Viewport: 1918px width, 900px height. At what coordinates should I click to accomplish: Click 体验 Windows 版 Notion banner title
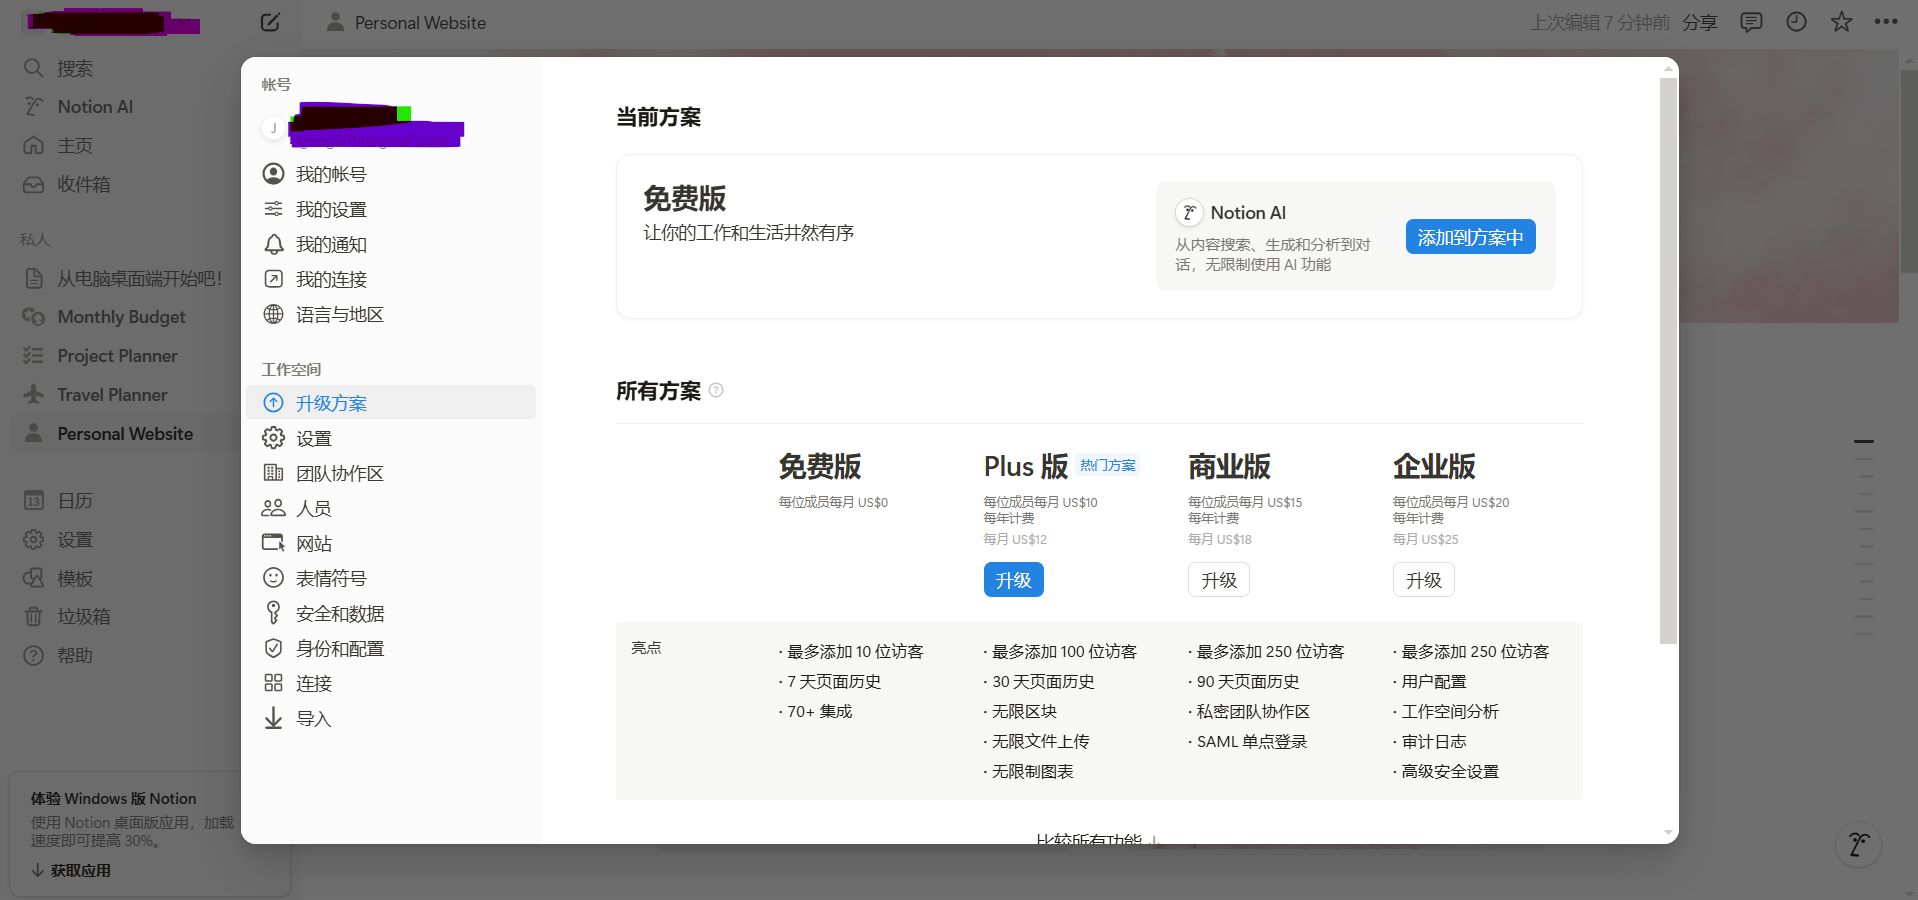tap(113, 799)
